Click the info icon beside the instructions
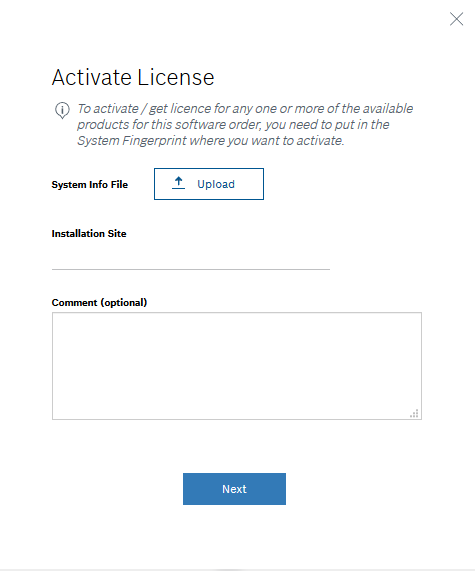475x571 pixels. pos(62,110)
